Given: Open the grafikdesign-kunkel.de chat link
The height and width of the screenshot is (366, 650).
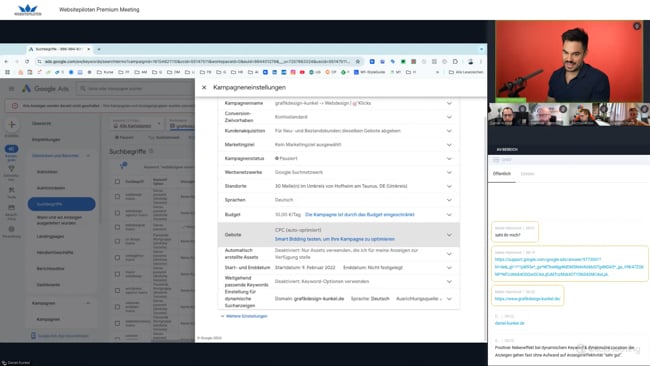Looking at the screenshot, I should pyautogui.click(x=527, y=298).
